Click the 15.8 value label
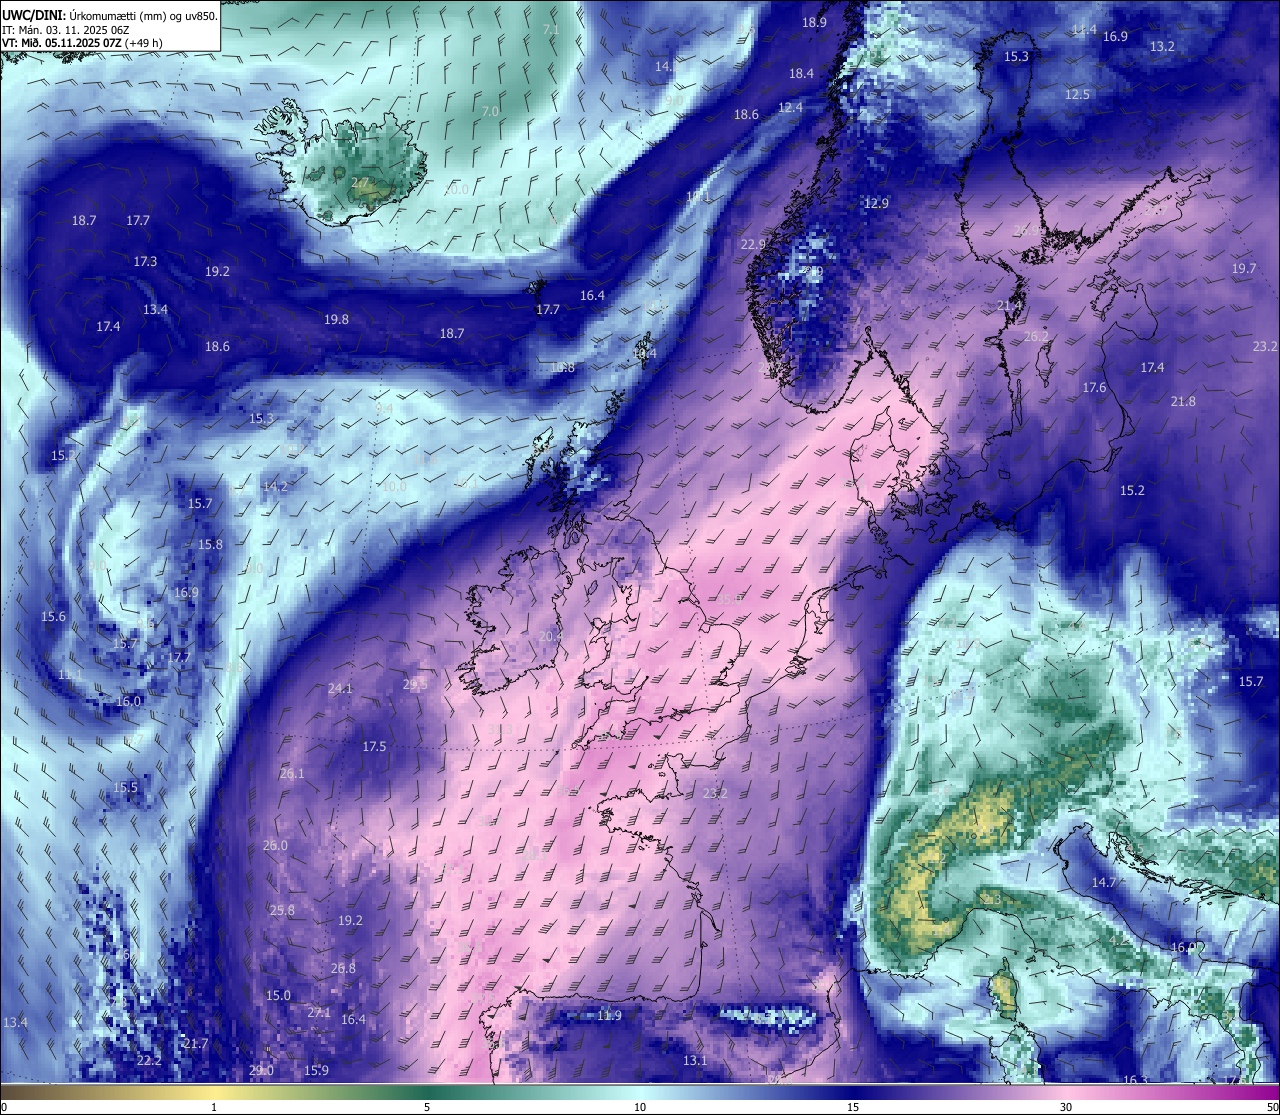 pos(210,545)
